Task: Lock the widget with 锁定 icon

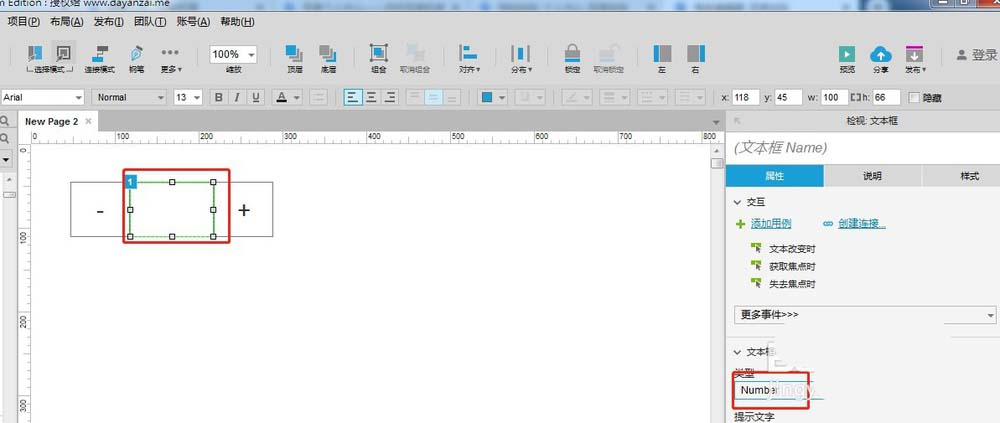Action: [573, 54]
